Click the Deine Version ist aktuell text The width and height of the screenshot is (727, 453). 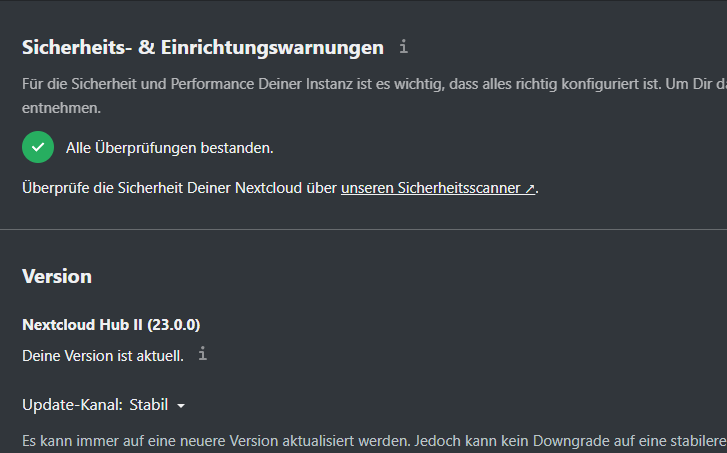pos(103,356)
